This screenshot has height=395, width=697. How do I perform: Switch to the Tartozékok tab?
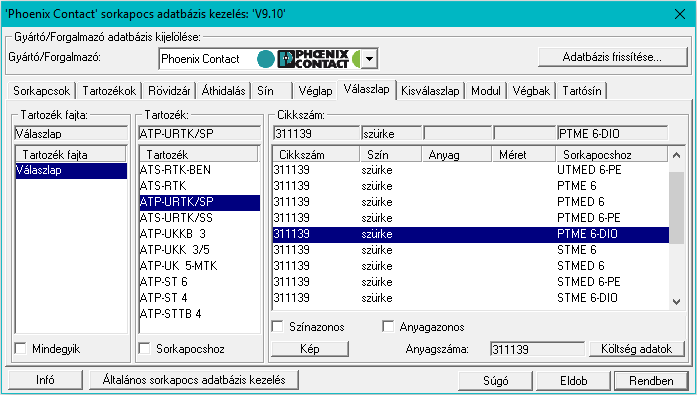pos(109,91)
